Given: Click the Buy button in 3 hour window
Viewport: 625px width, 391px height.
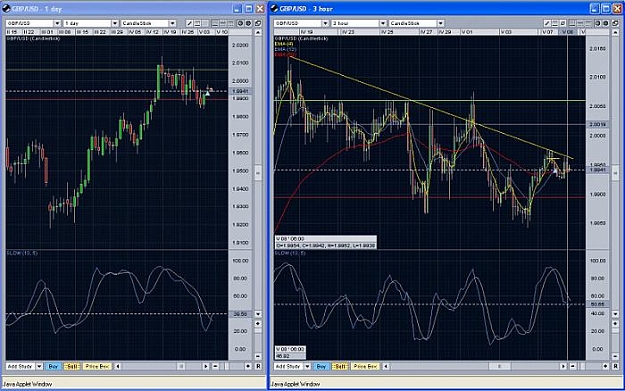Looking at the screenshot, I should pyautogui.click(x=321, y=366).
